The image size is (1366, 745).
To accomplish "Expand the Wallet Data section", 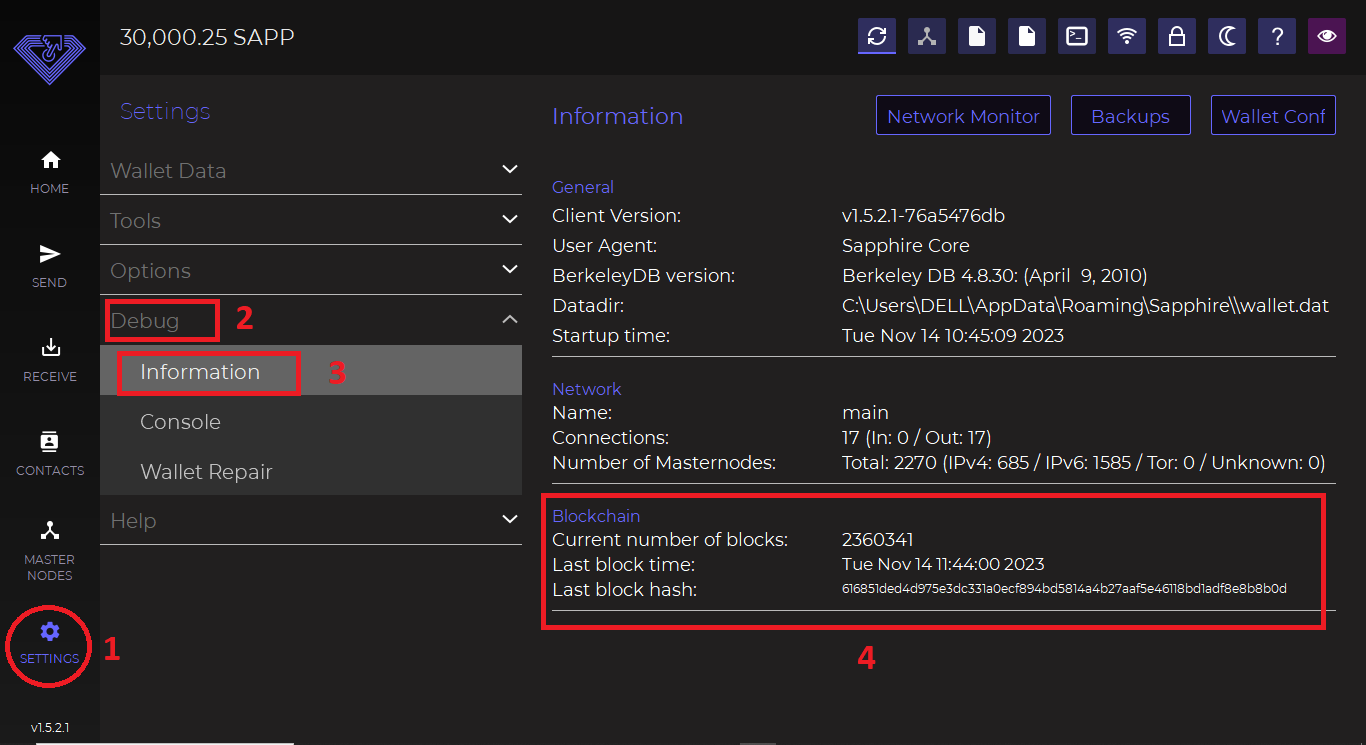I will click(x=310, y=171).
